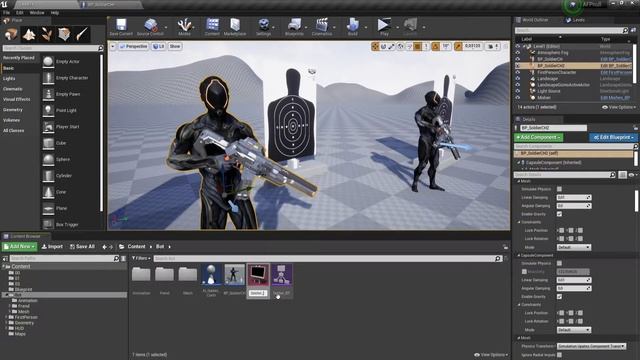This screenshot has height=360, width=640.
Task: Select the Foliage mode leaf icon
Action: (x=47, y=35)
